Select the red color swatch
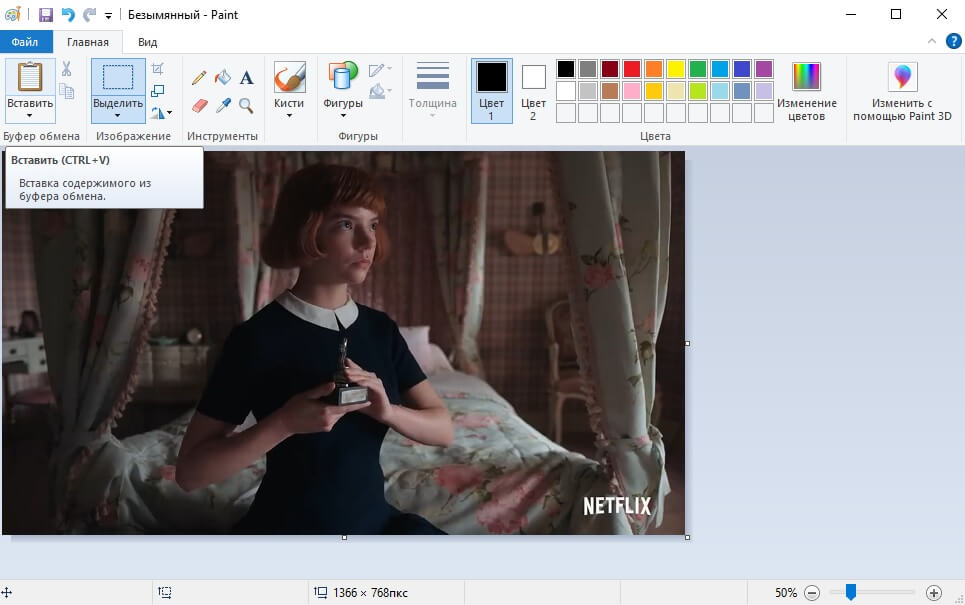965x605 pixels. [x=631, y=68]
